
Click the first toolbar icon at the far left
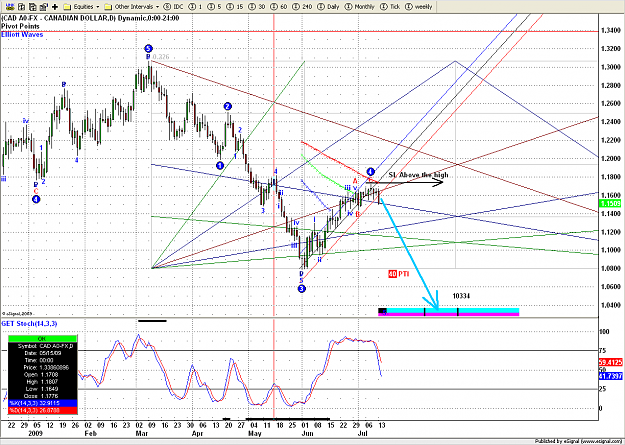tap(12, 6)
